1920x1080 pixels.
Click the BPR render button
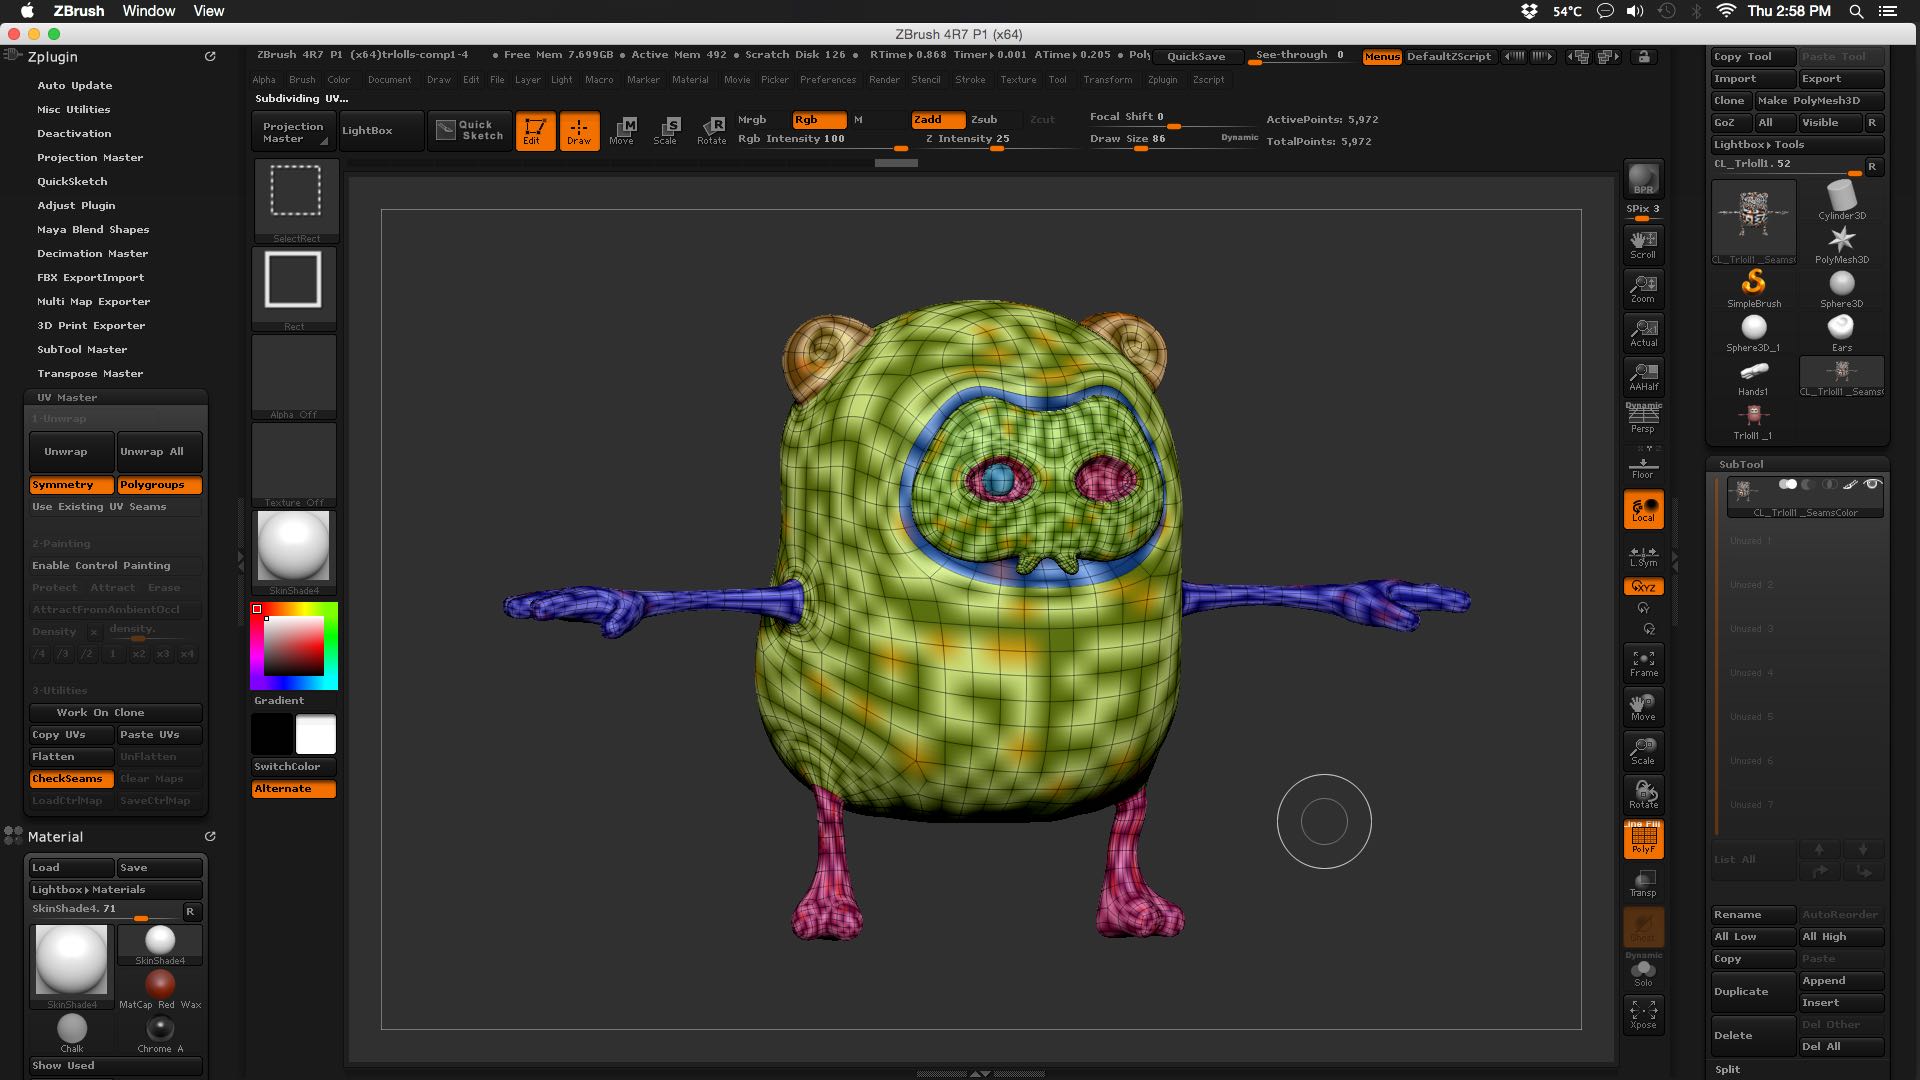(x=1643, y=179)
